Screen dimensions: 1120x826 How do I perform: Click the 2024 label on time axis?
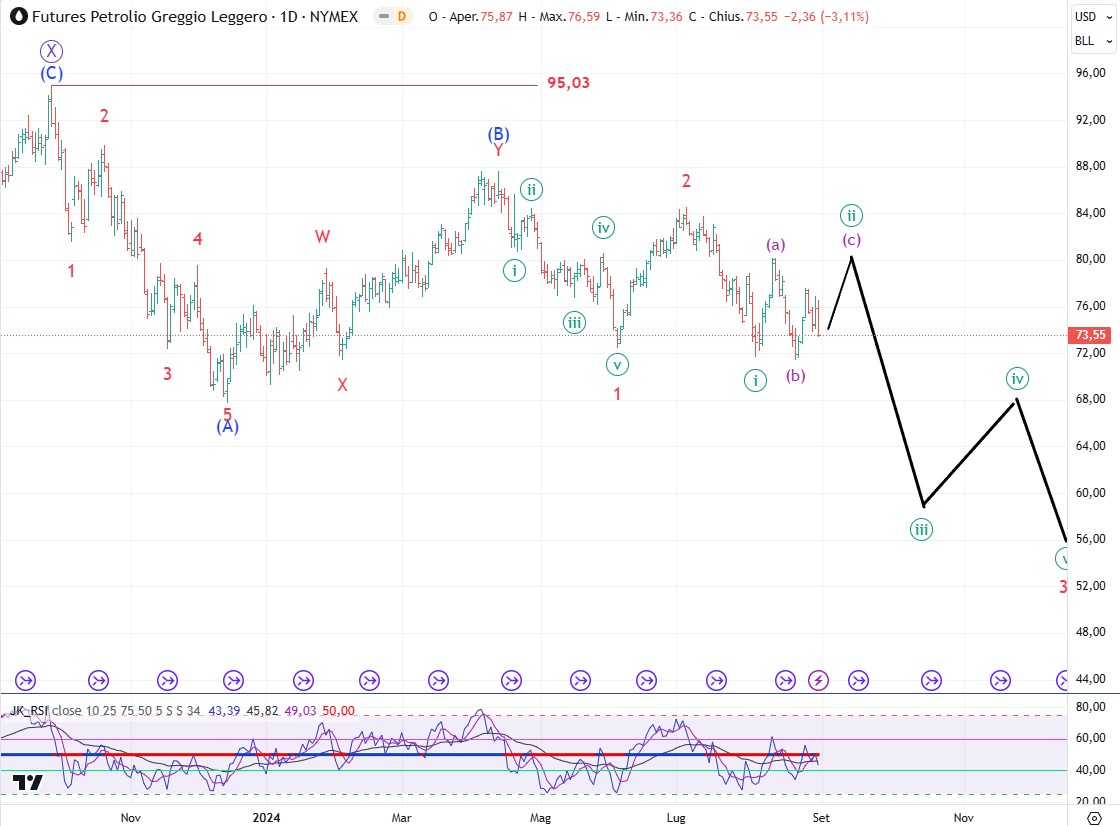(266, 817)
